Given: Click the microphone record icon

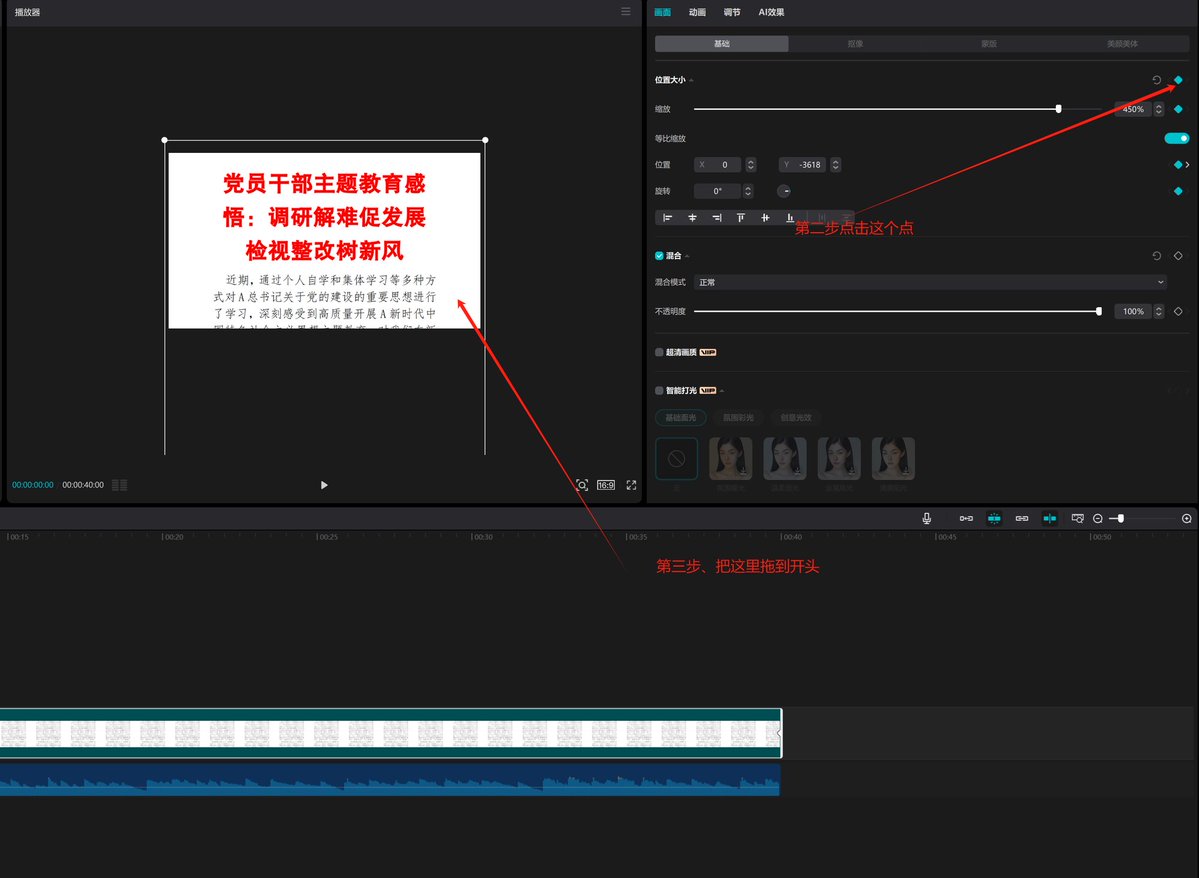Looking at the screenshot, I should (x=926, y=519).
